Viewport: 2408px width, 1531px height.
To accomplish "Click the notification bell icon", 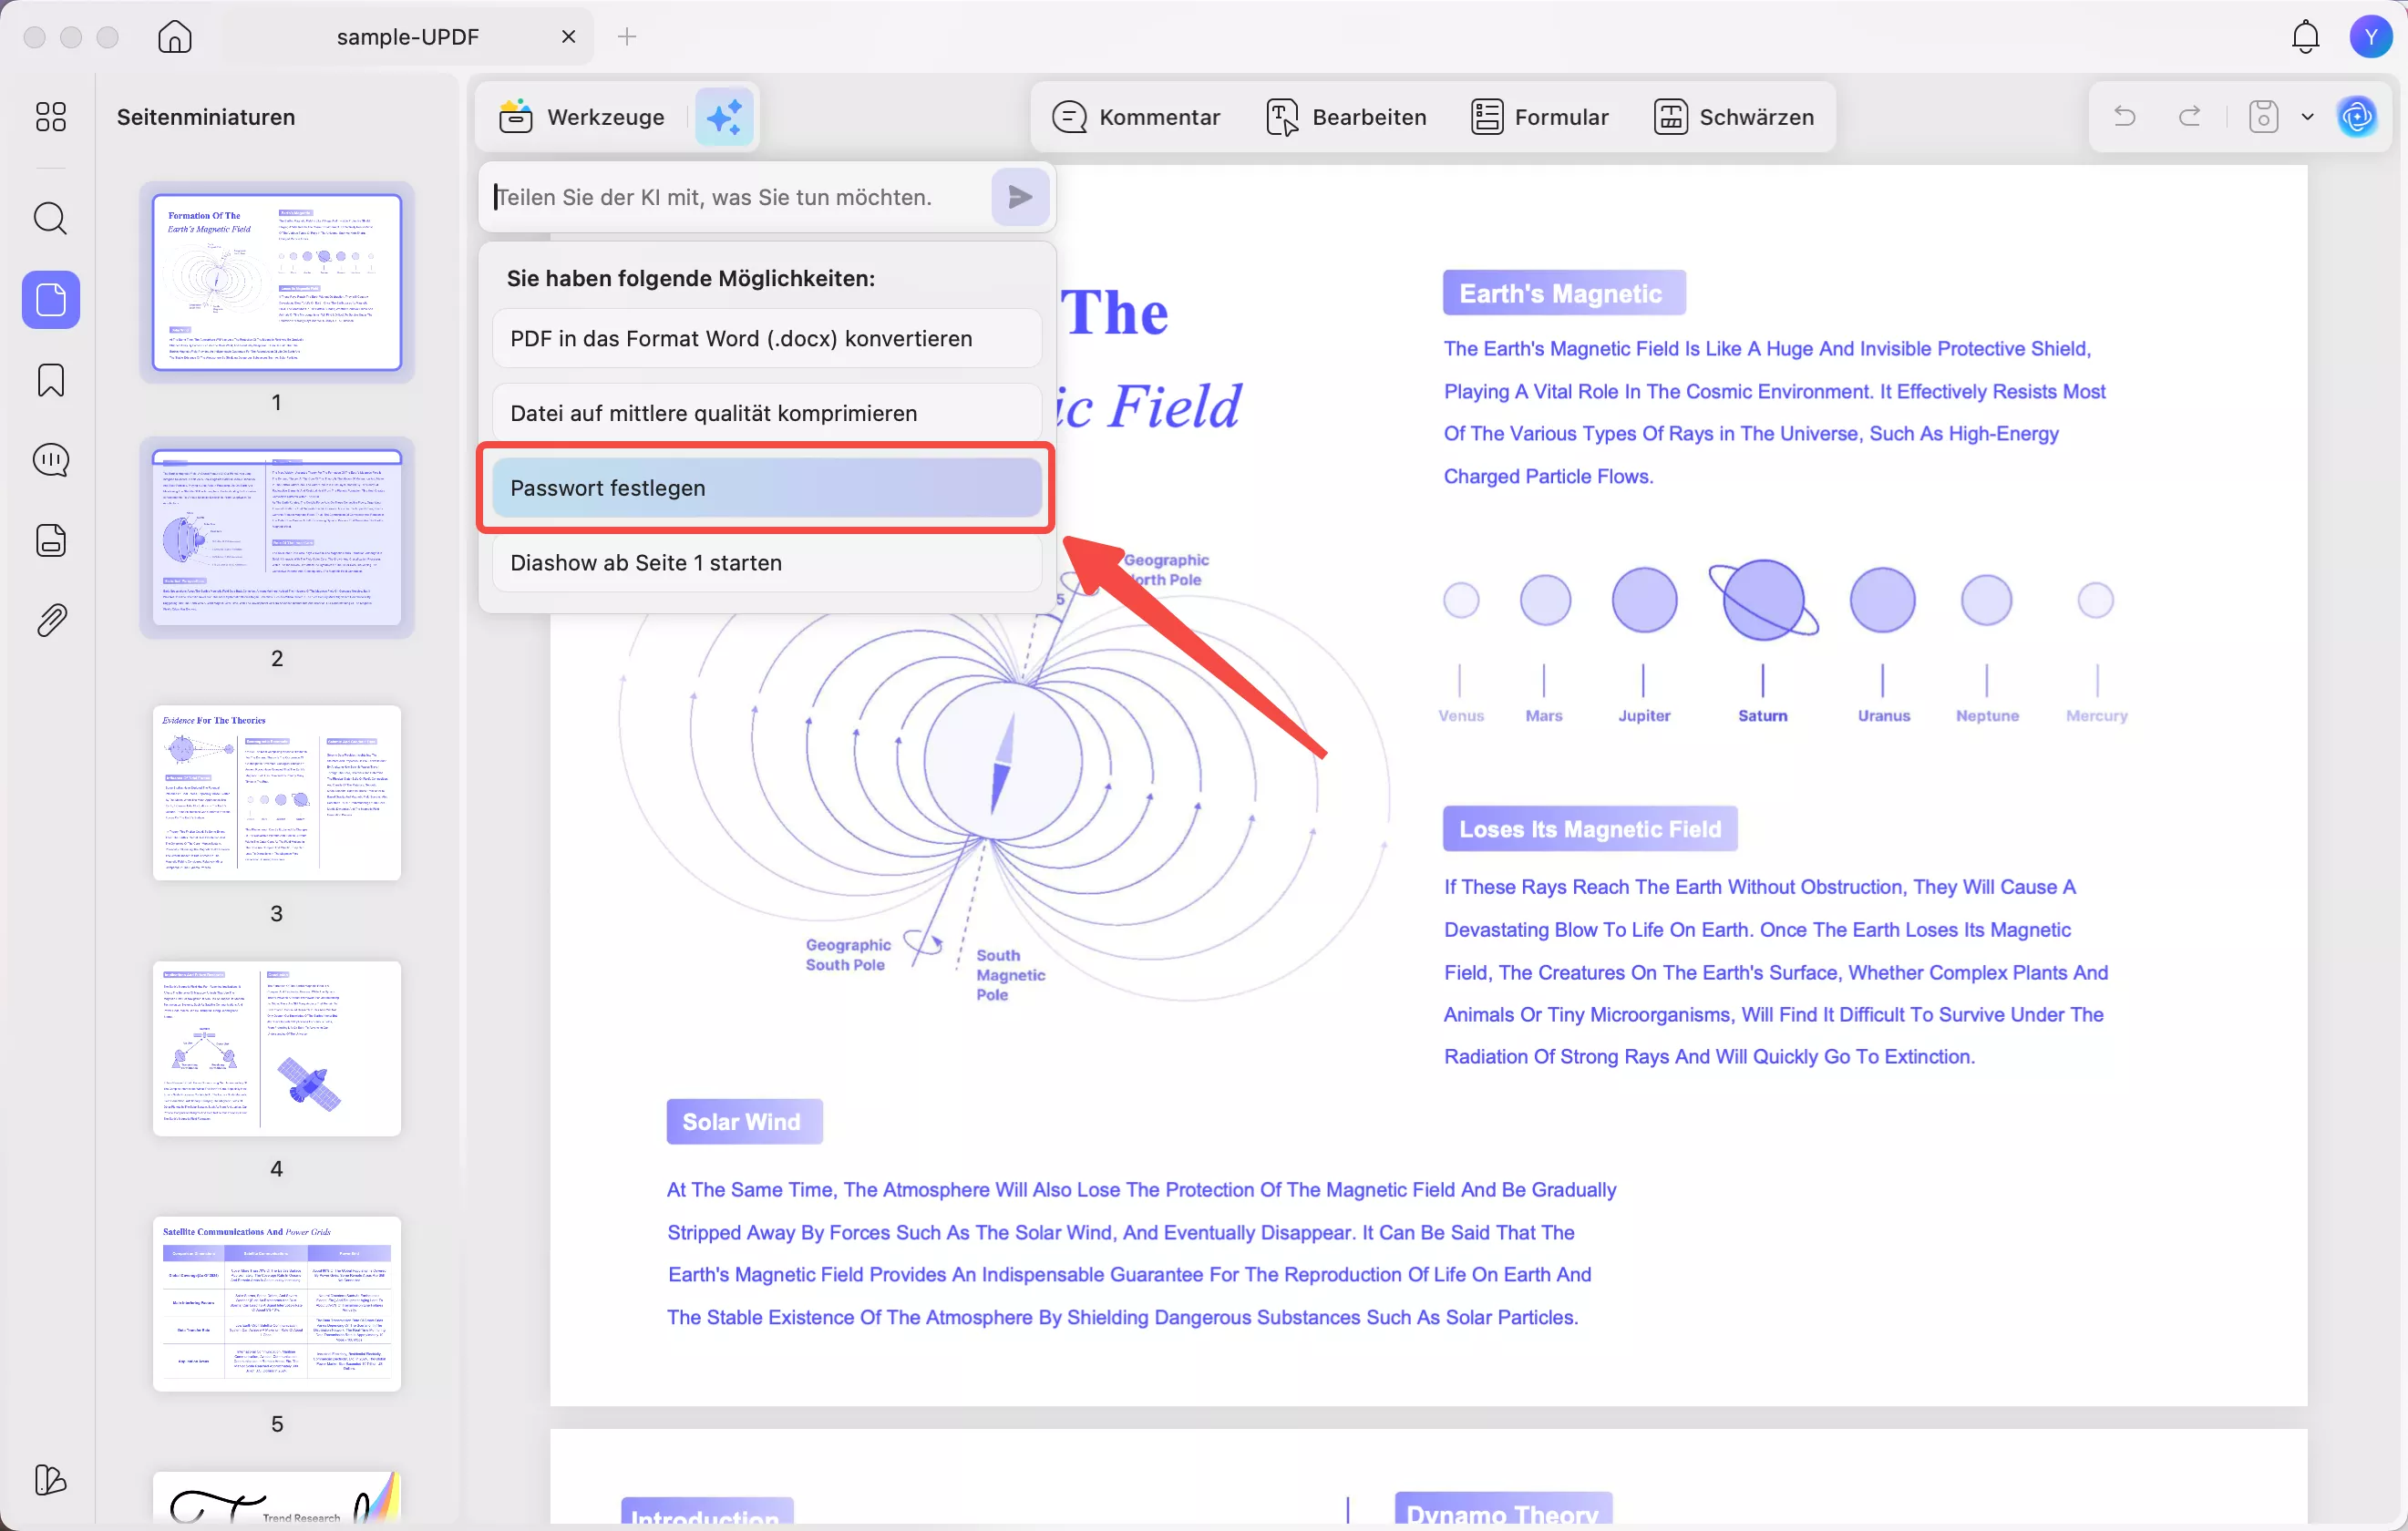I will (2305, 37).
